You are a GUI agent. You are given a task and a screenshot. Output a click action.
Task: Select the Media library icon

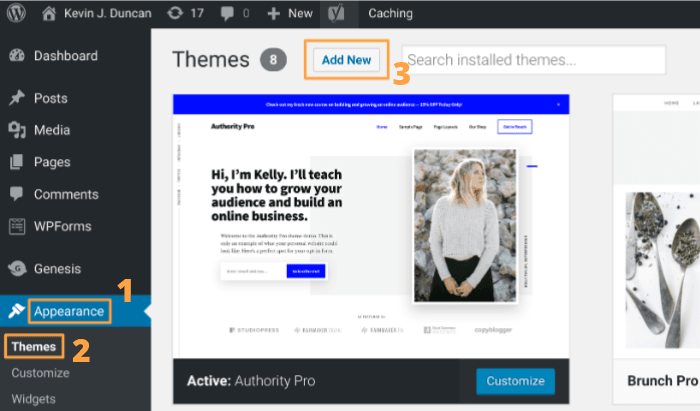point(17,130)
